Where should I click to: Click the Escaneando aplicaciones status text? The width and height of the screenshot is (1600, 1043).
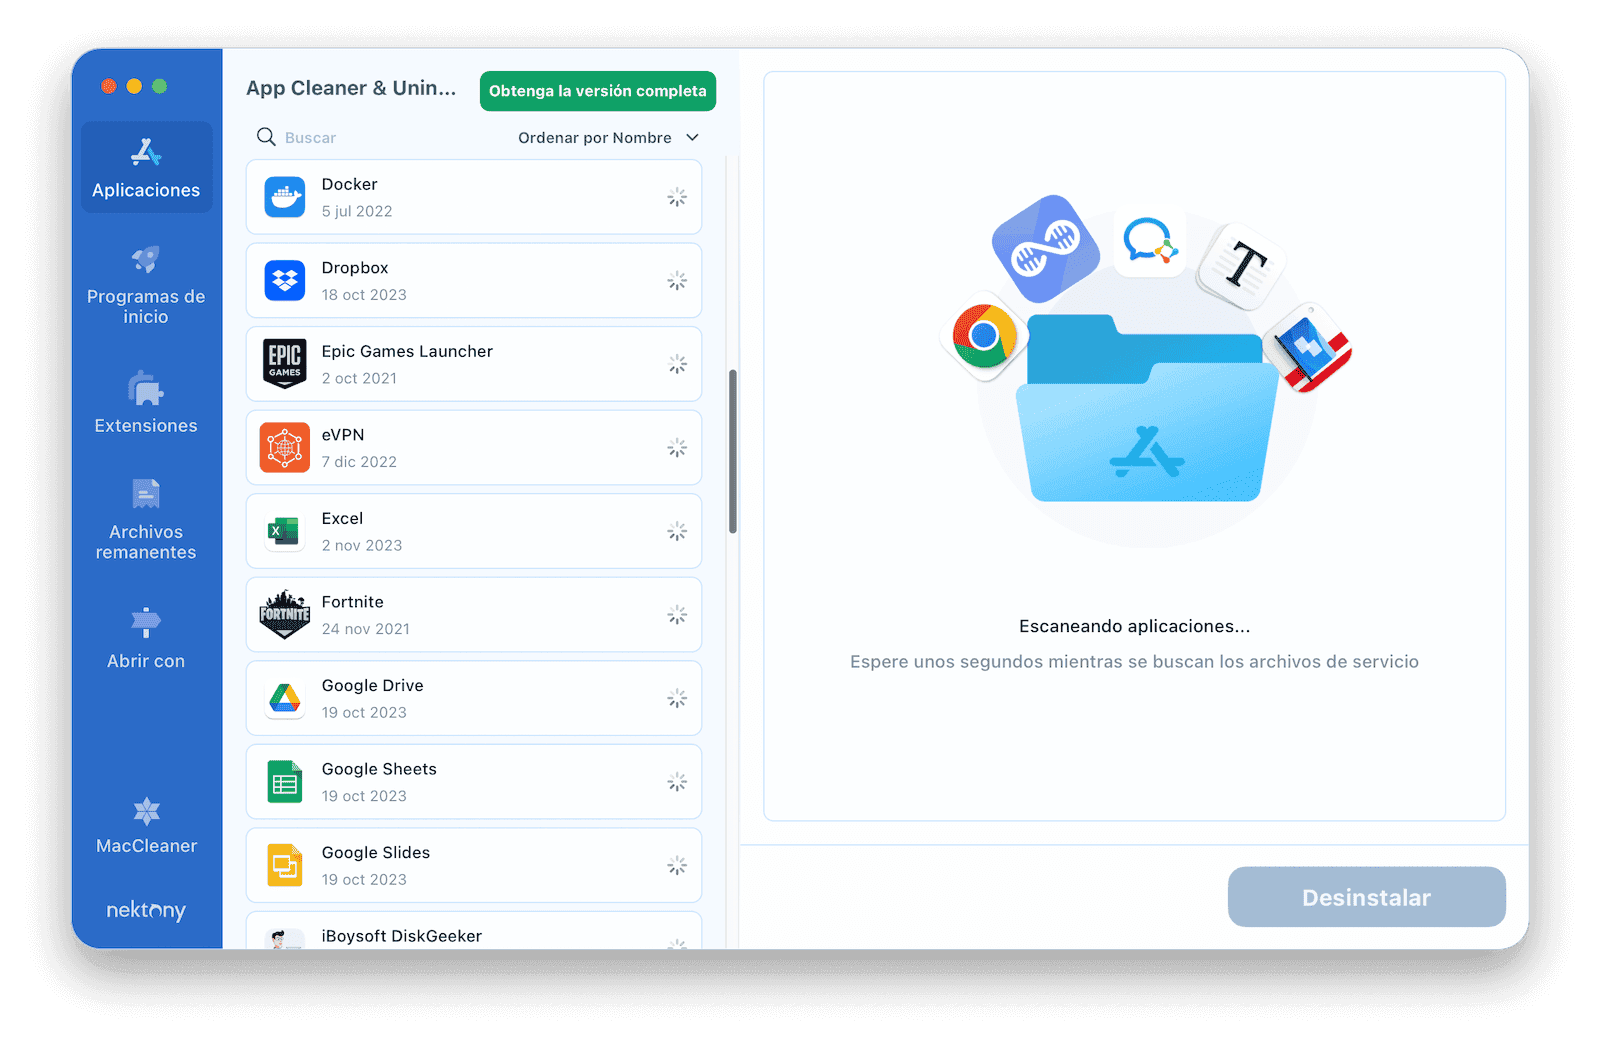(x=1134, y=626)
